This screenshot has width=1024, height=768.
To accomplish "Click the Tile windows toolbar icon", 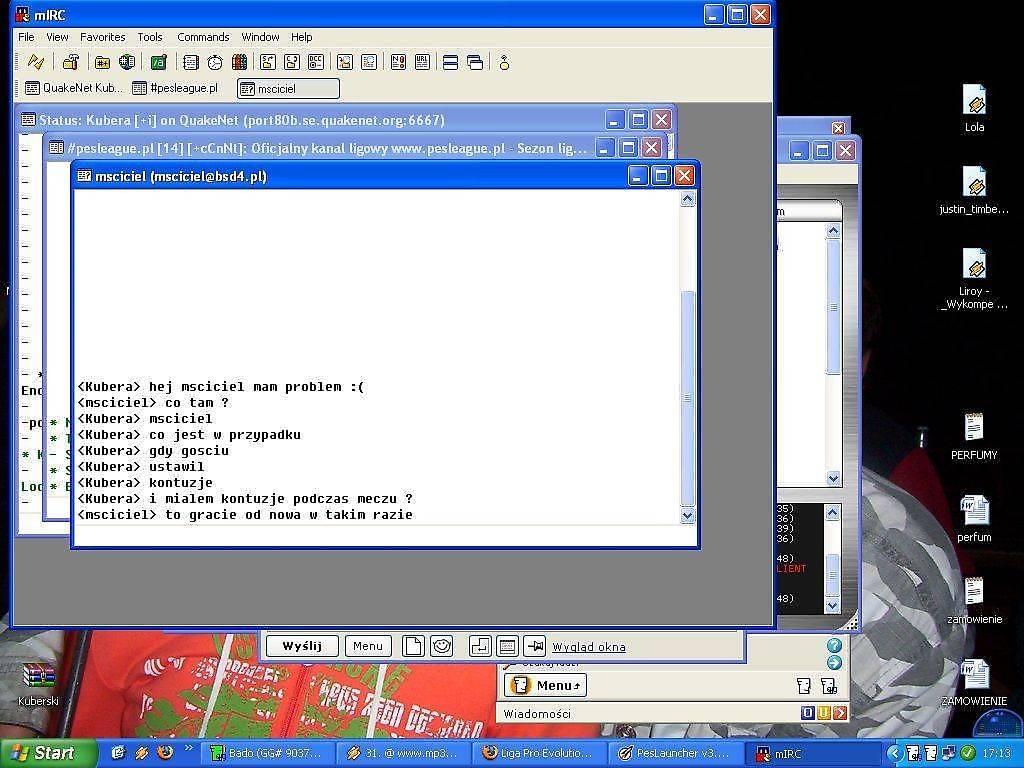I will pos(451,62).
